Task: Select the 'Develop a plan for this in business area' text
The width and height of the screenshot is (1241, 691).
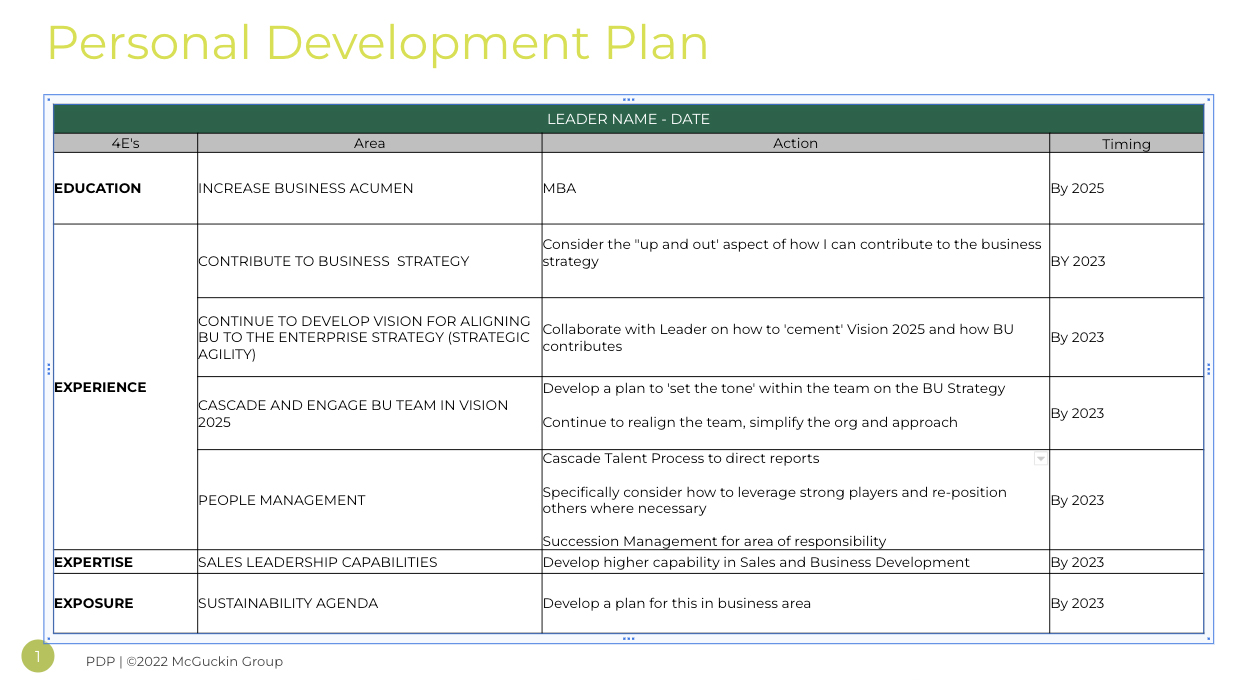Action: tap(677, 603)
